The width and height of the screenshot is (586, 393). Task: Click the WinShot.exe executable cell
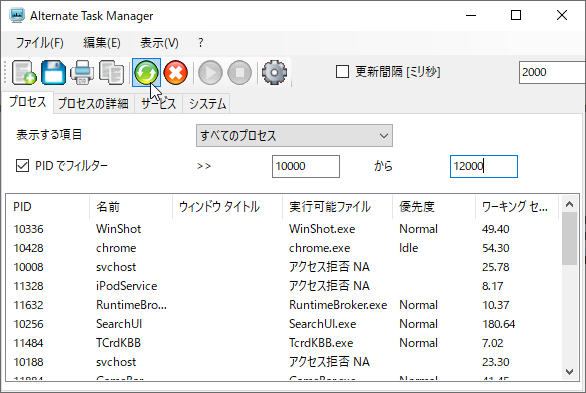(322, 229)
